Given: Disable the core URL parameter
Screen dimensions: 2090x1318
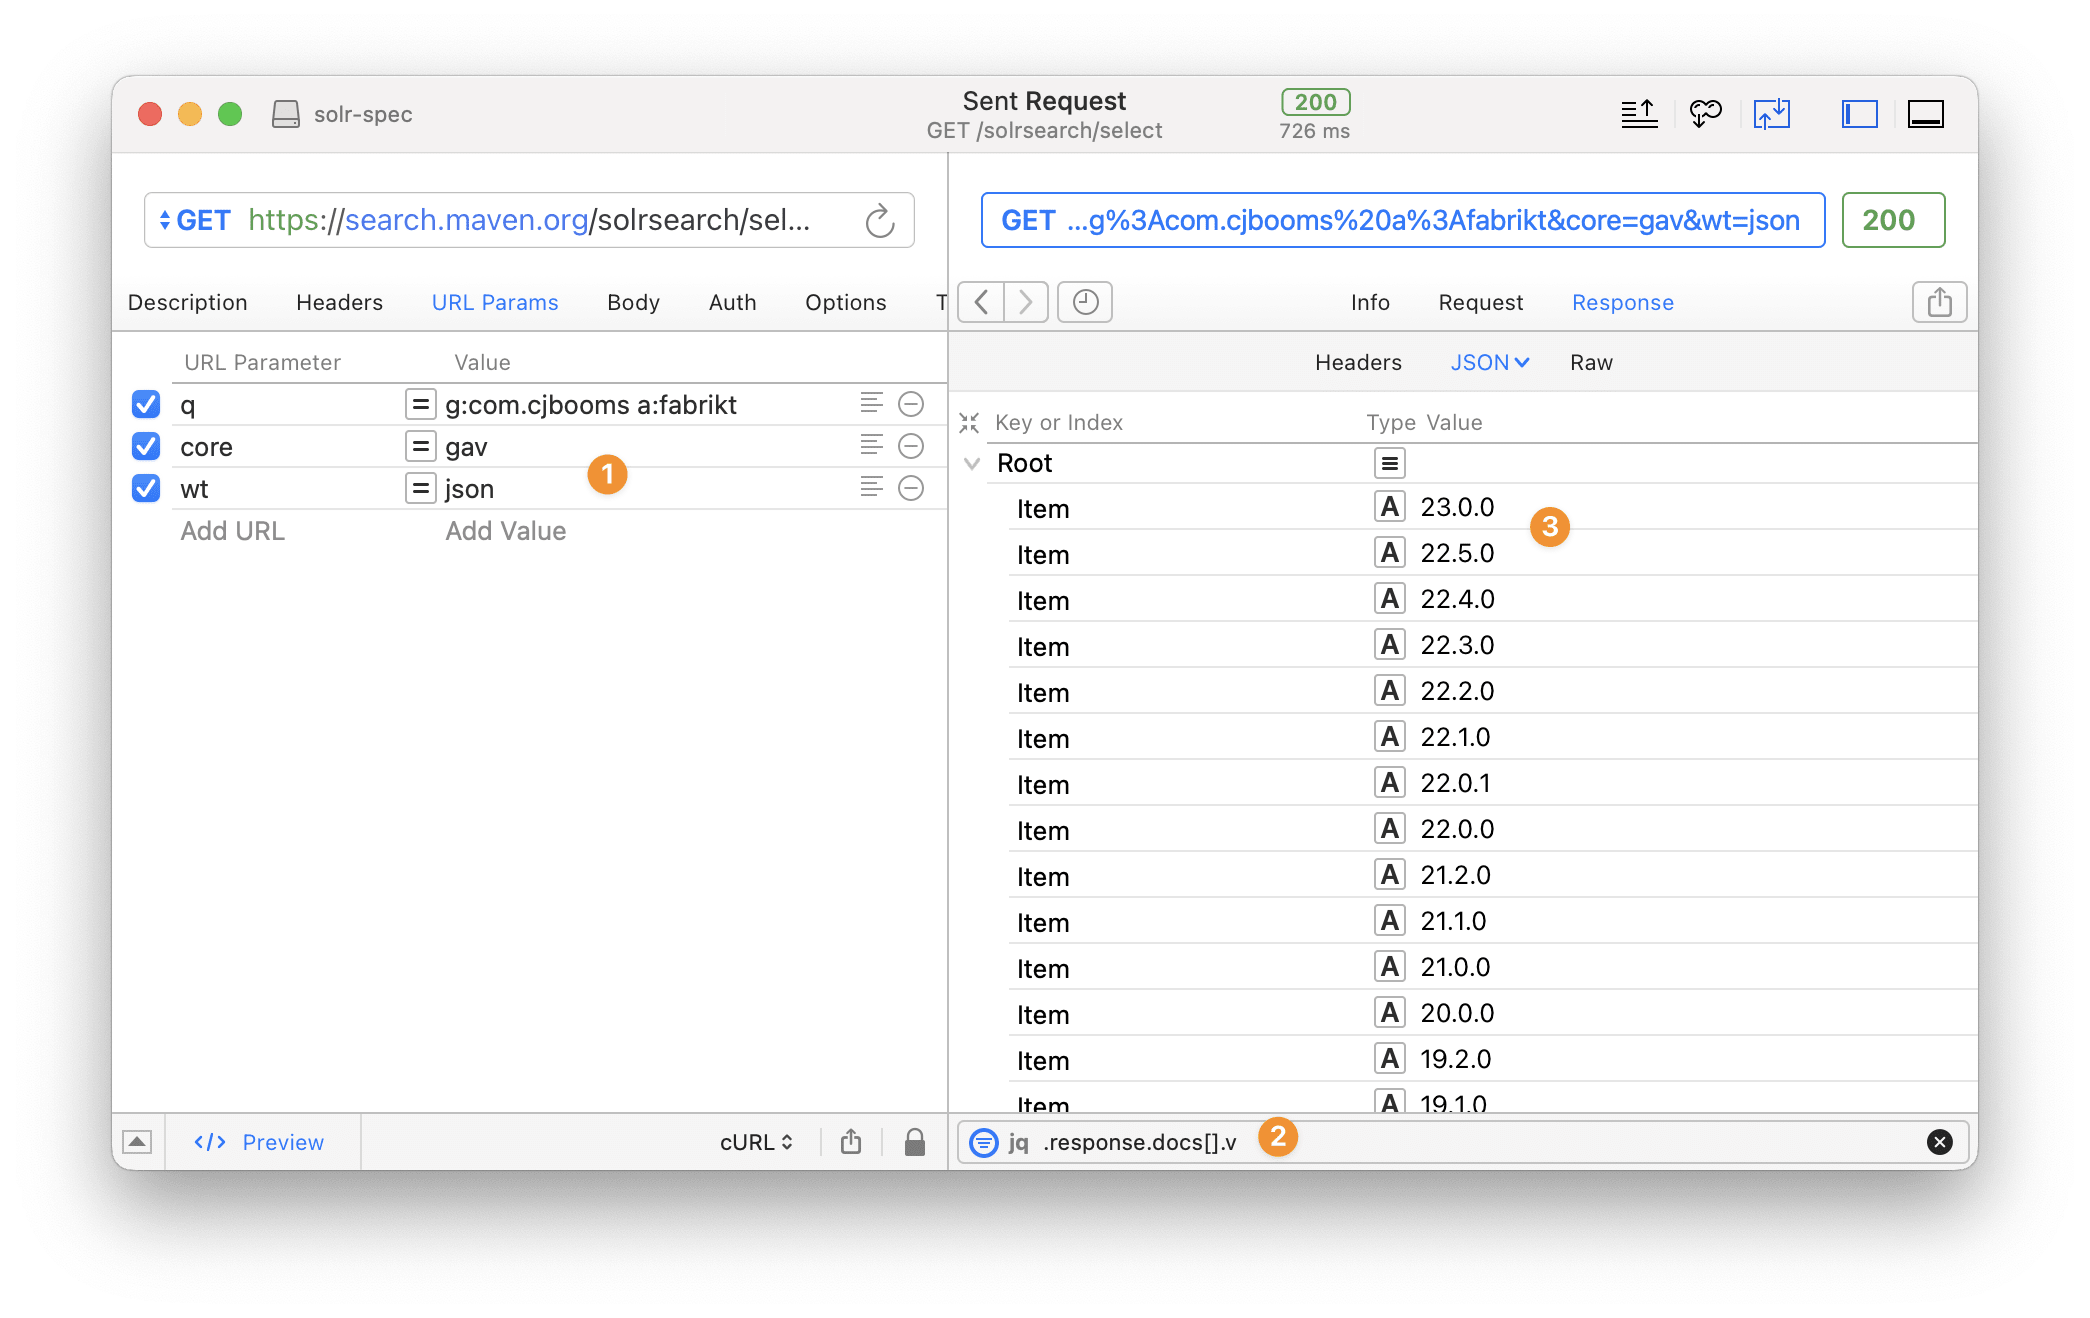Looking at the screenshot, I should tap(146, 446).
